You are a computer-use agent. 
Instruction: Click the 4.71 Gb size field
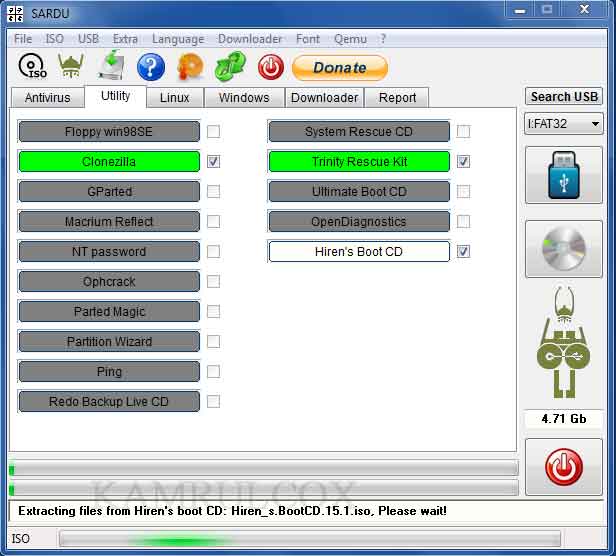(564, 418)
